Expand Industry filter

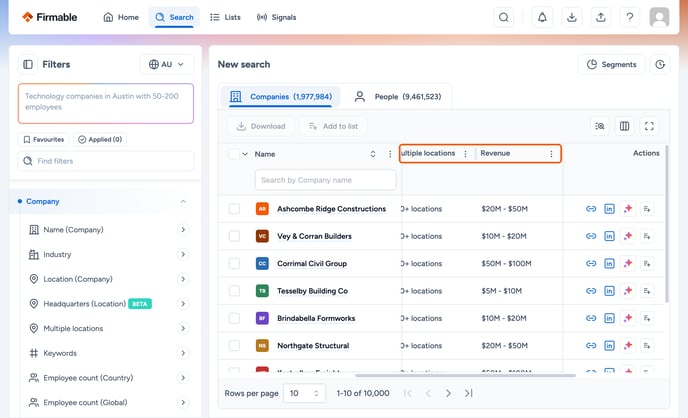(x=183, y=254)
